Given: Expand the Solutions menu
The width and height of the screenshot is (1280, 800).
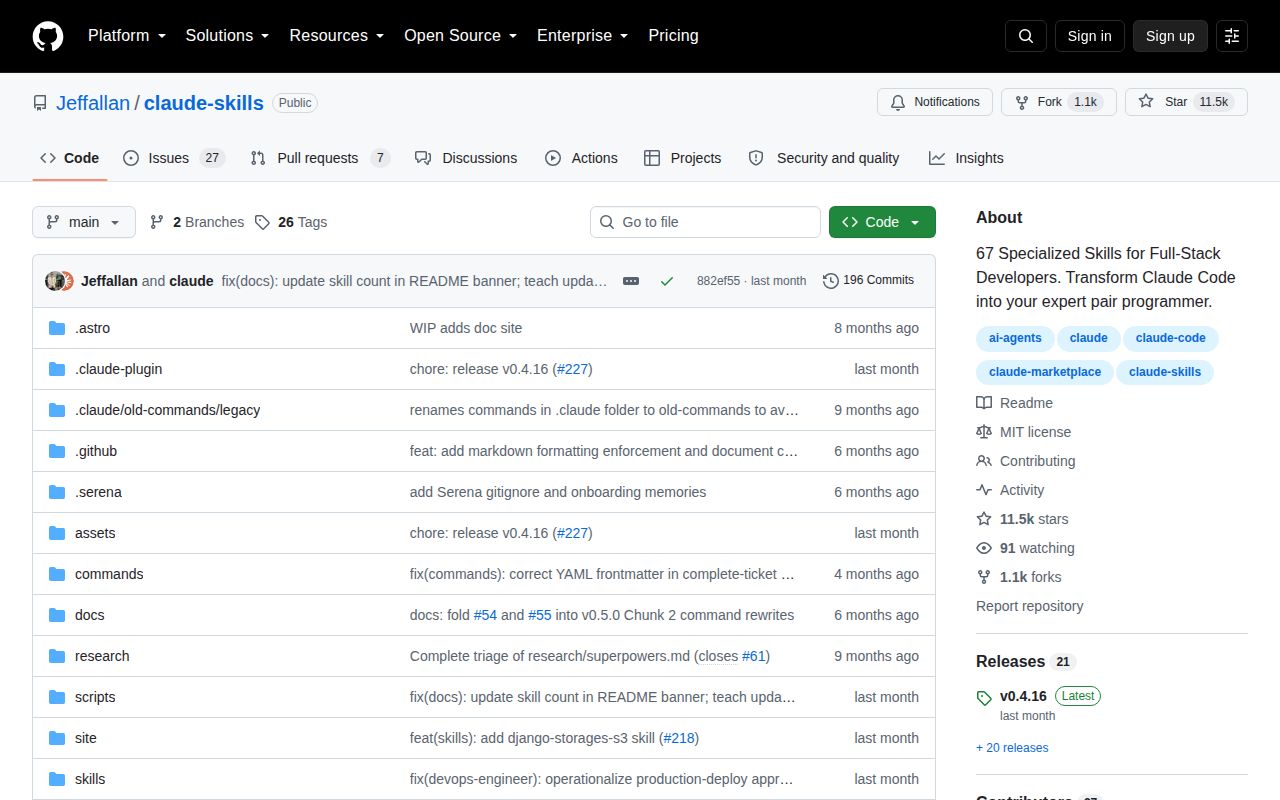Looking at the screenshot, I should coord(227,36).
